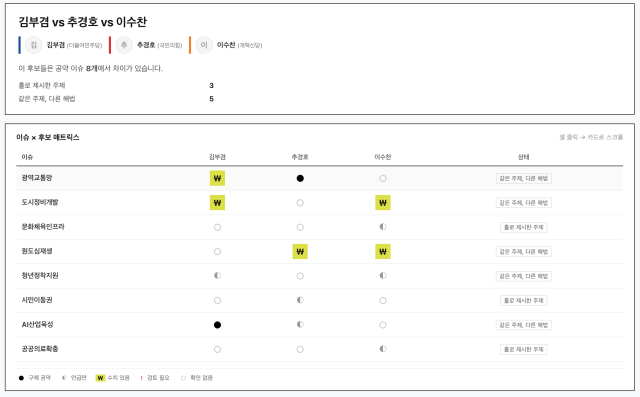Click 추경호's half-circle in 시민이동권 row

(x=300, y=300)
